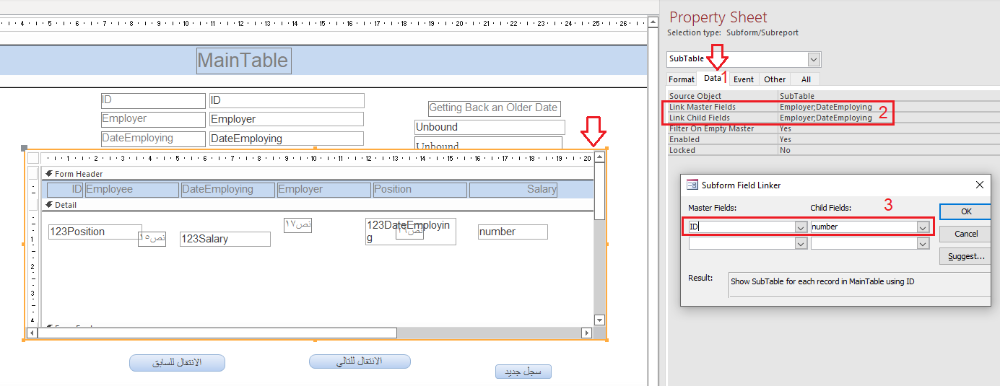
Task: Click the الانتقال للتالي button
Action: point(360,361)
